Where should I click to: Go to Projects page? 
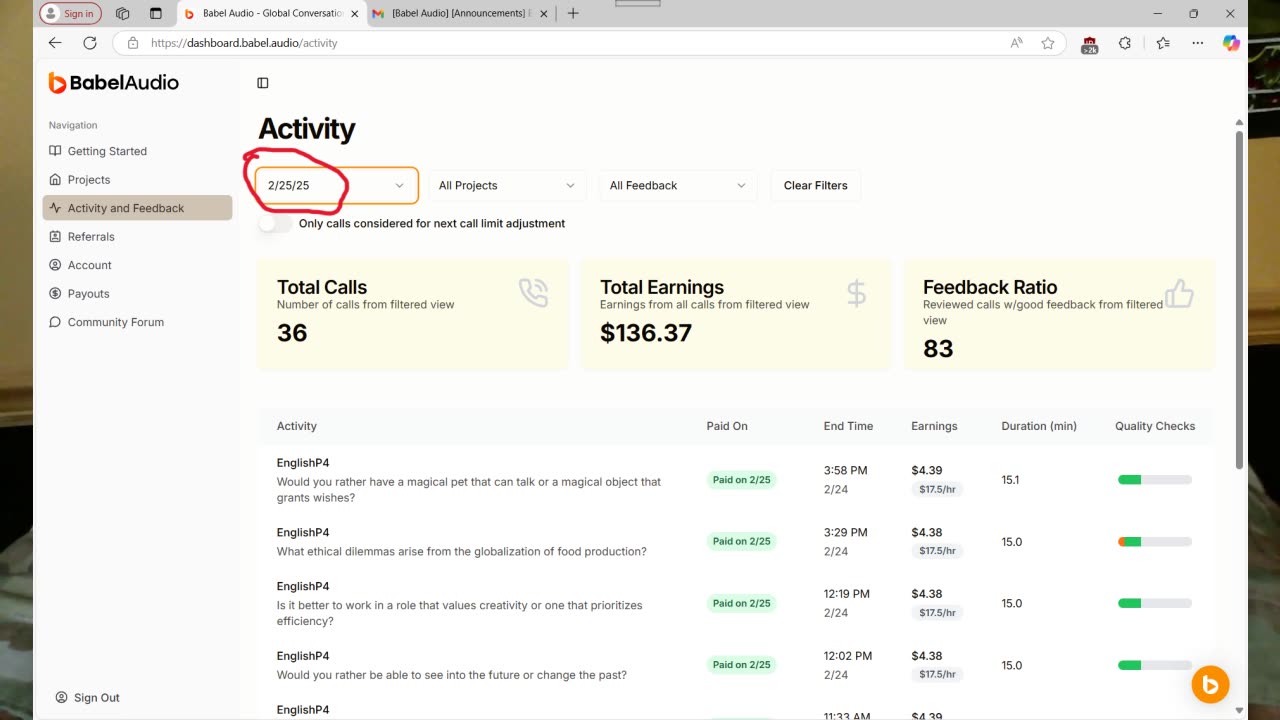pos(89,180)
